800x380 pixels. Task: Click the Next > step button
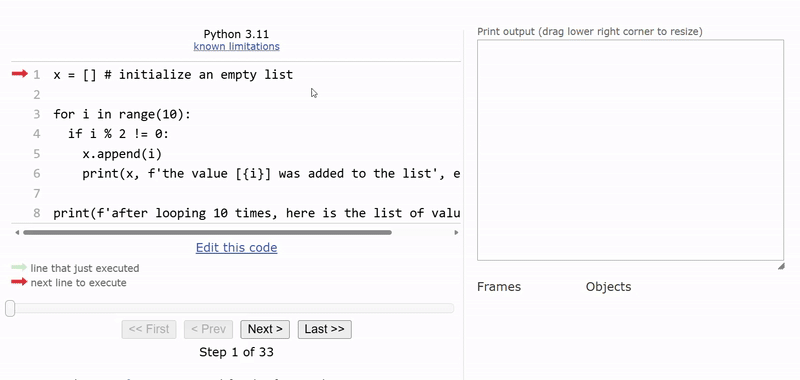point(265,330)
